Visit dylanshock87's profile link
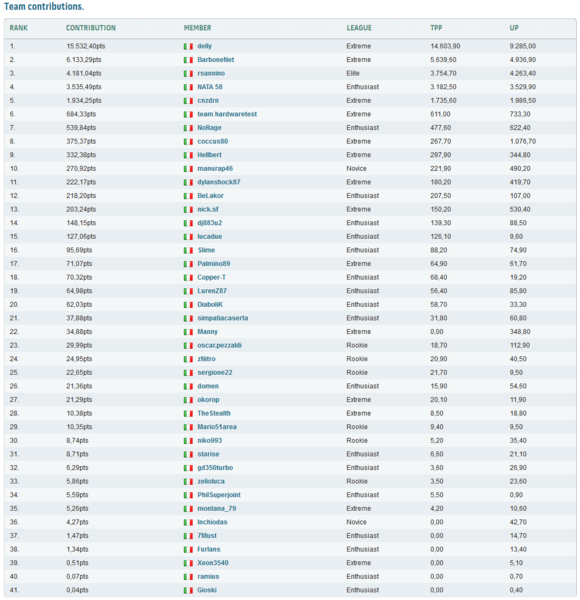The height and width of the screenshot is (600, 580). pos(219,182)
